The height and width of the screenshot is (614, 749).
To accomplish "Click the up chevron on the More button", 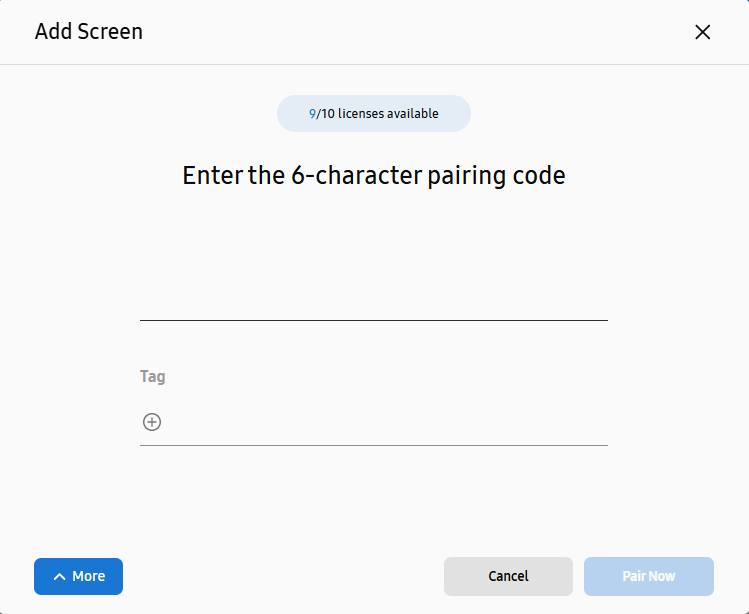I will pyautogui.click(x=59, y=577).
